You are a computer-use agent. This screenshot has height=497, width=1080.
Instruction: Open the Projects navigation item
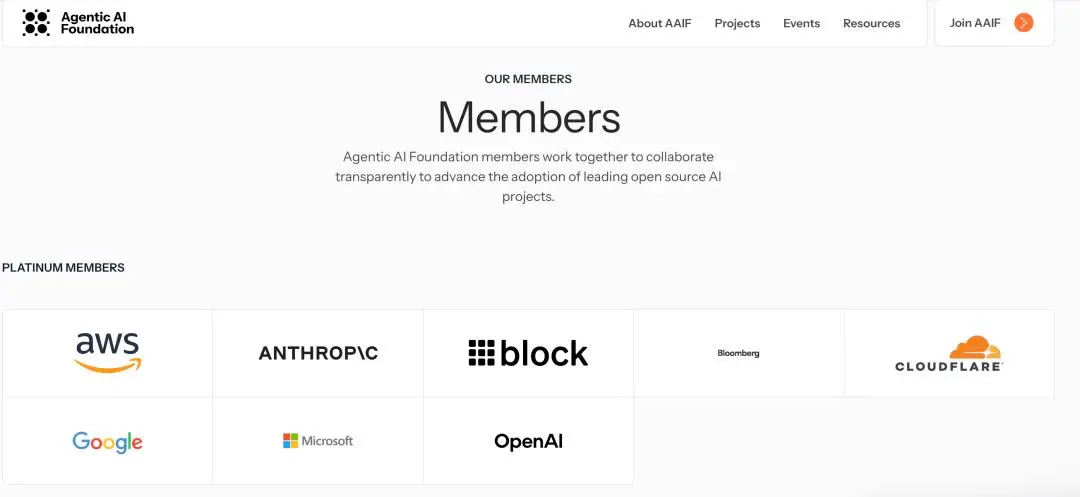(737, 23)
